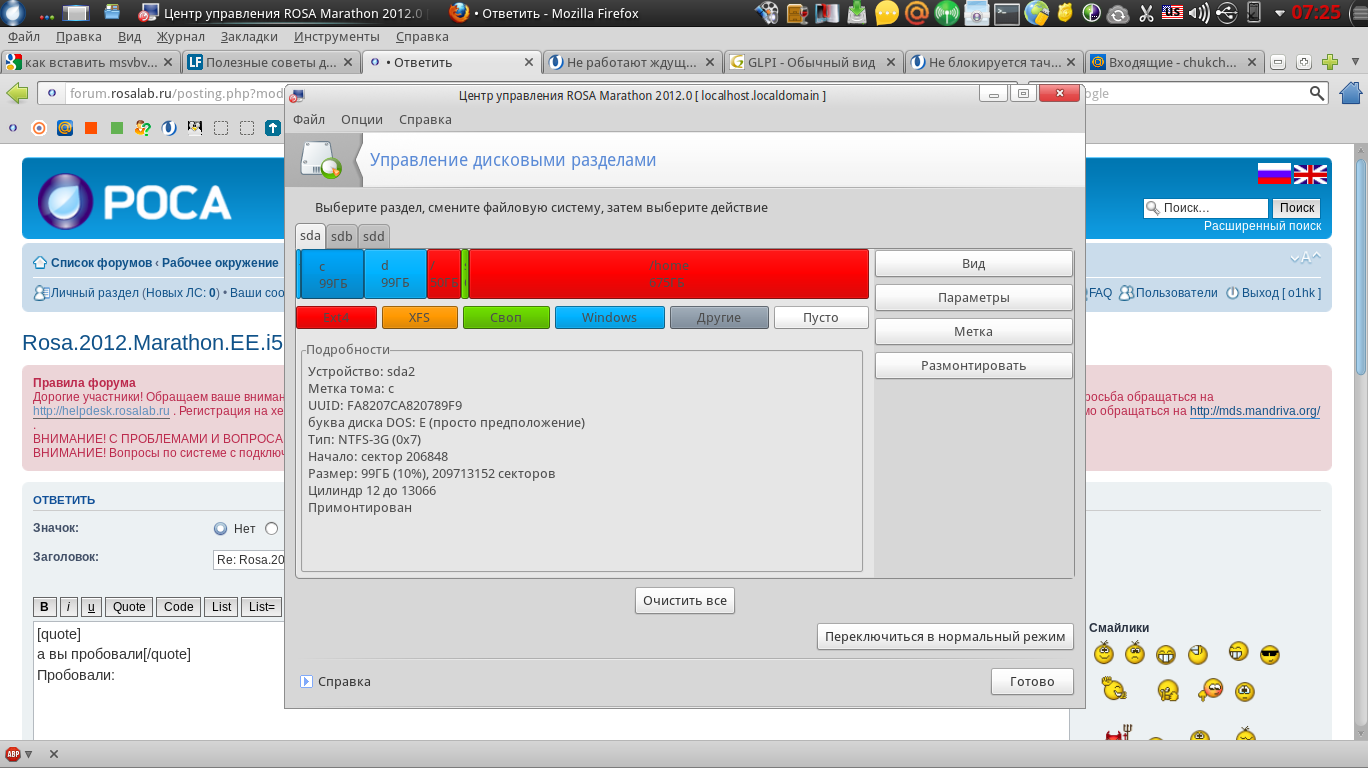The height and width of the screenshot is (768, 1368).
Task: Open the green wireless antenna panel icon
Action: coord(947,13)
